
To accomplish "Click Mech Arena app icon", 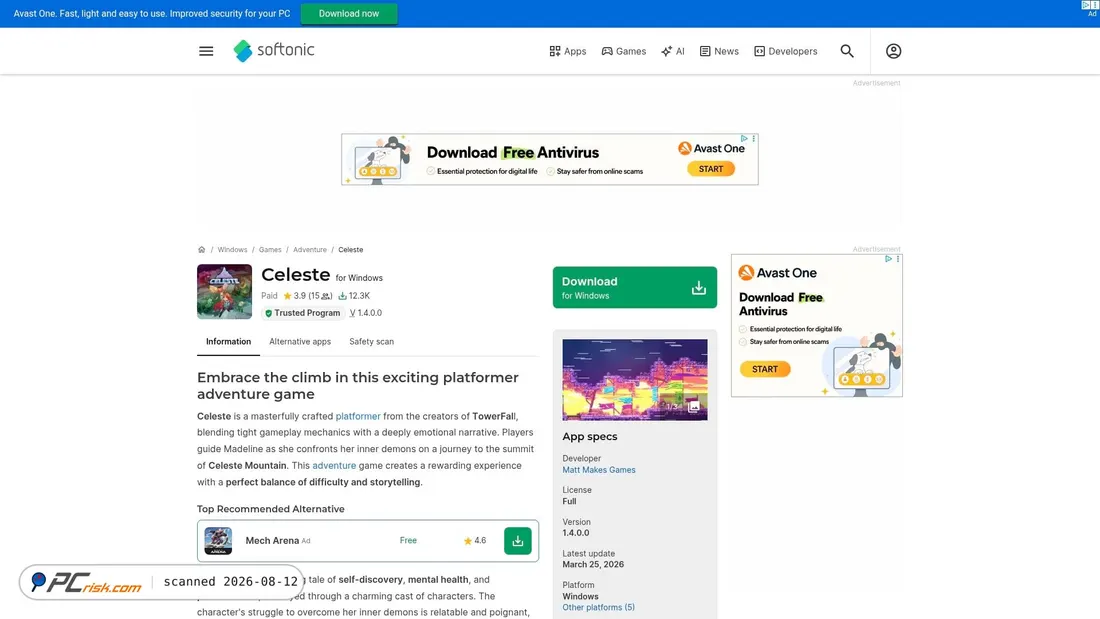I will [218, 540].
